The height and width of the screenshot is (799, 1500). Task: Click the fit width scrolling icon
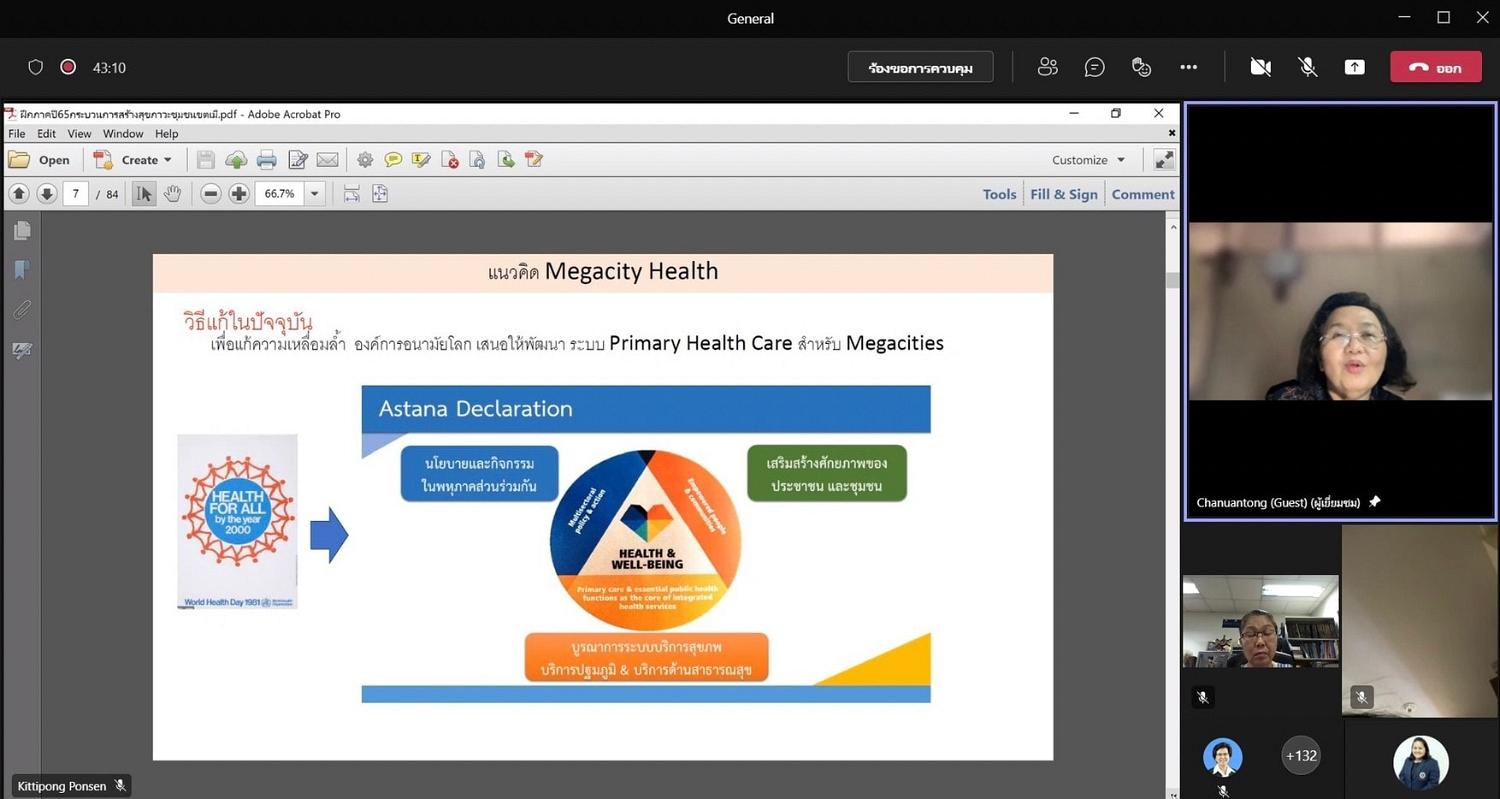click(x=352, y=194)
